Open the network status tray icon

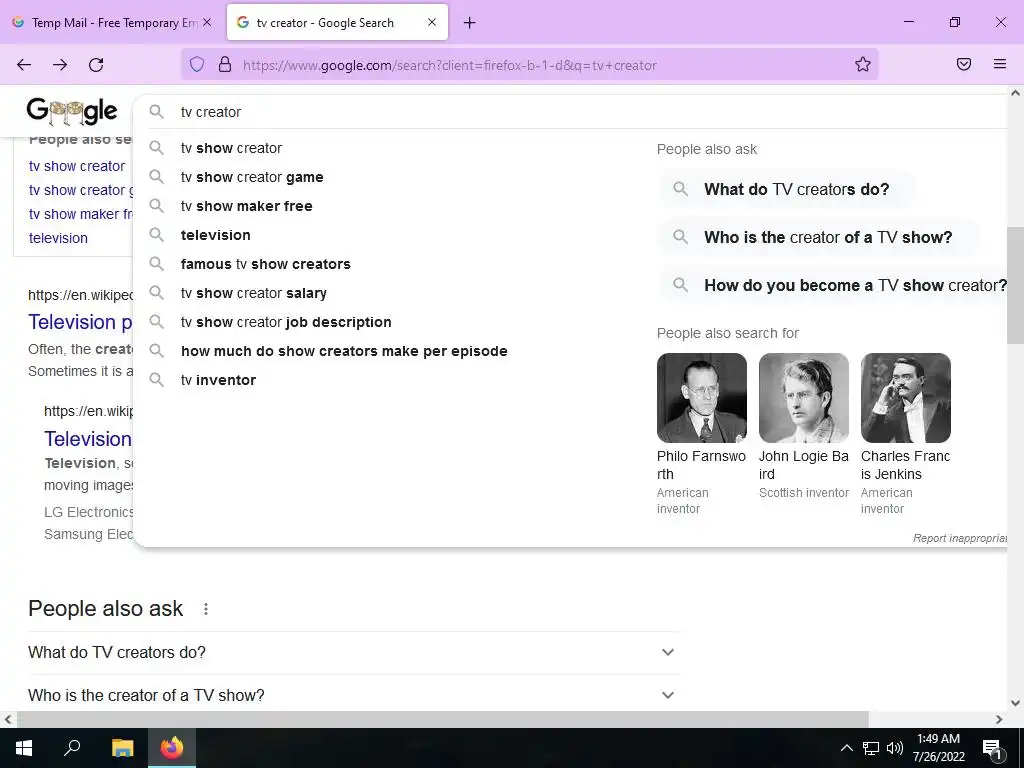coord(871,748)
